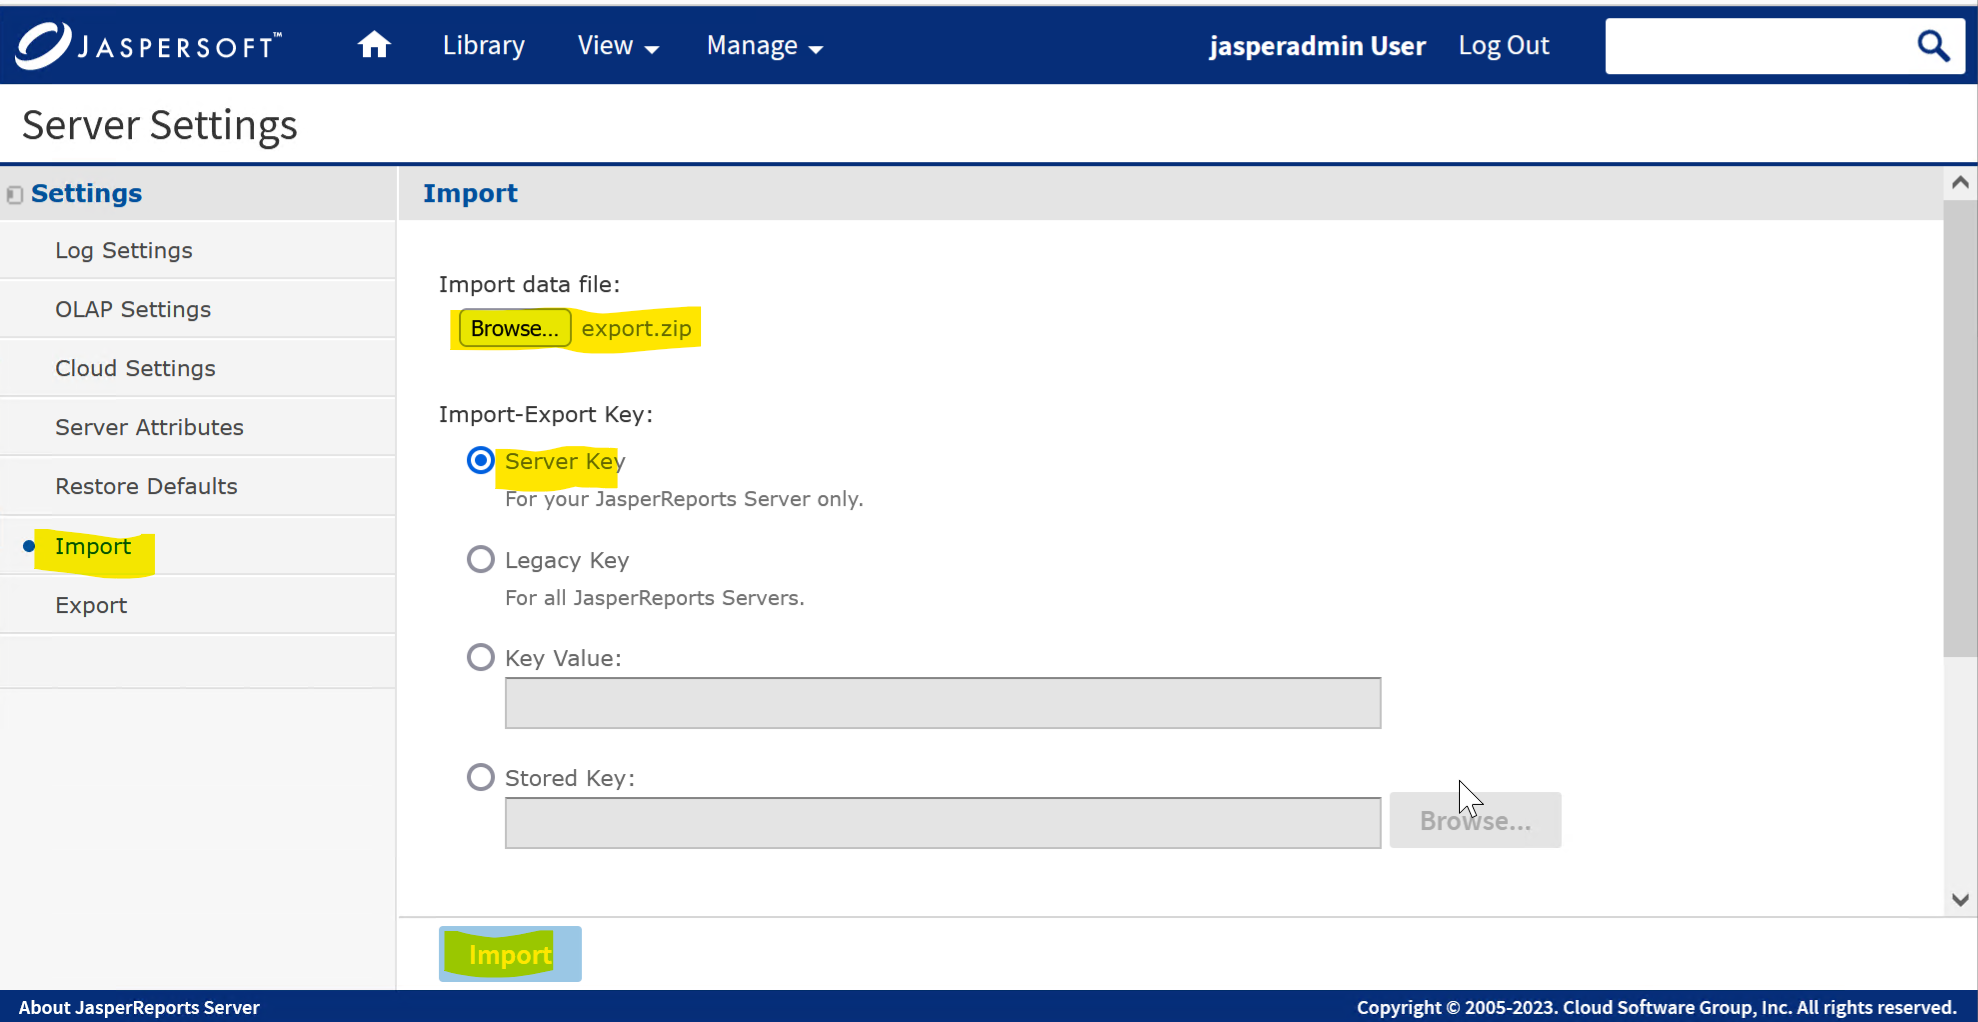Click the Log Out link
Screen dimensions: 1978x1022
[1503, 46]
